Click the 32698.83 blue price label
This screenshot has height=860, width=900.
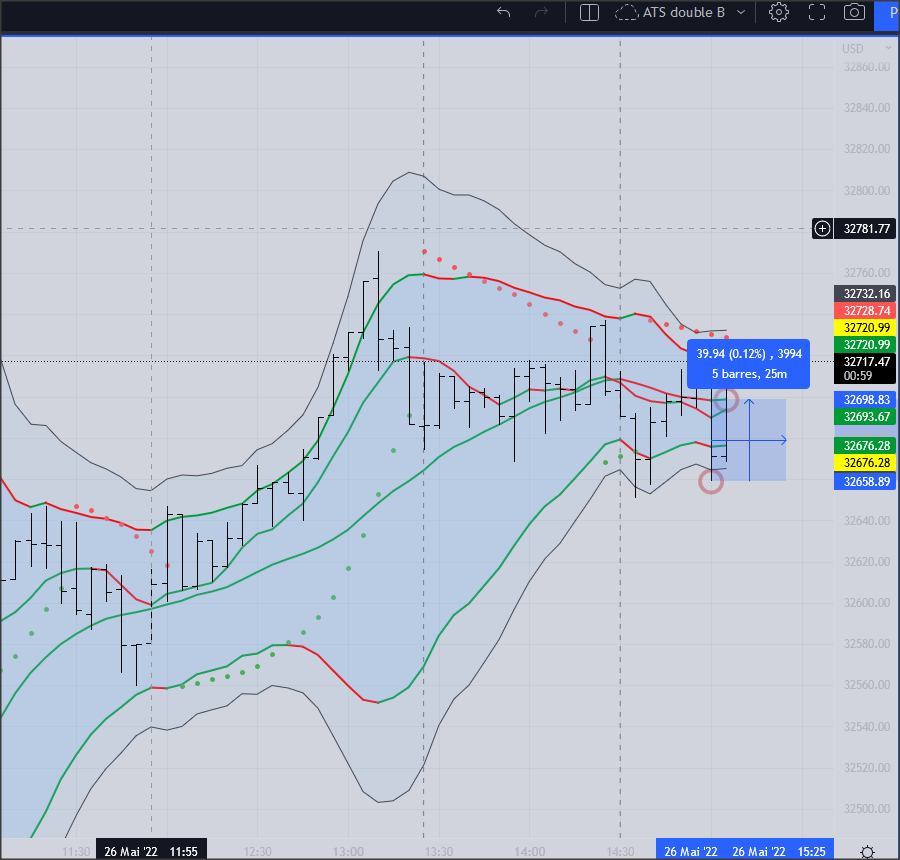coord(866,400)
